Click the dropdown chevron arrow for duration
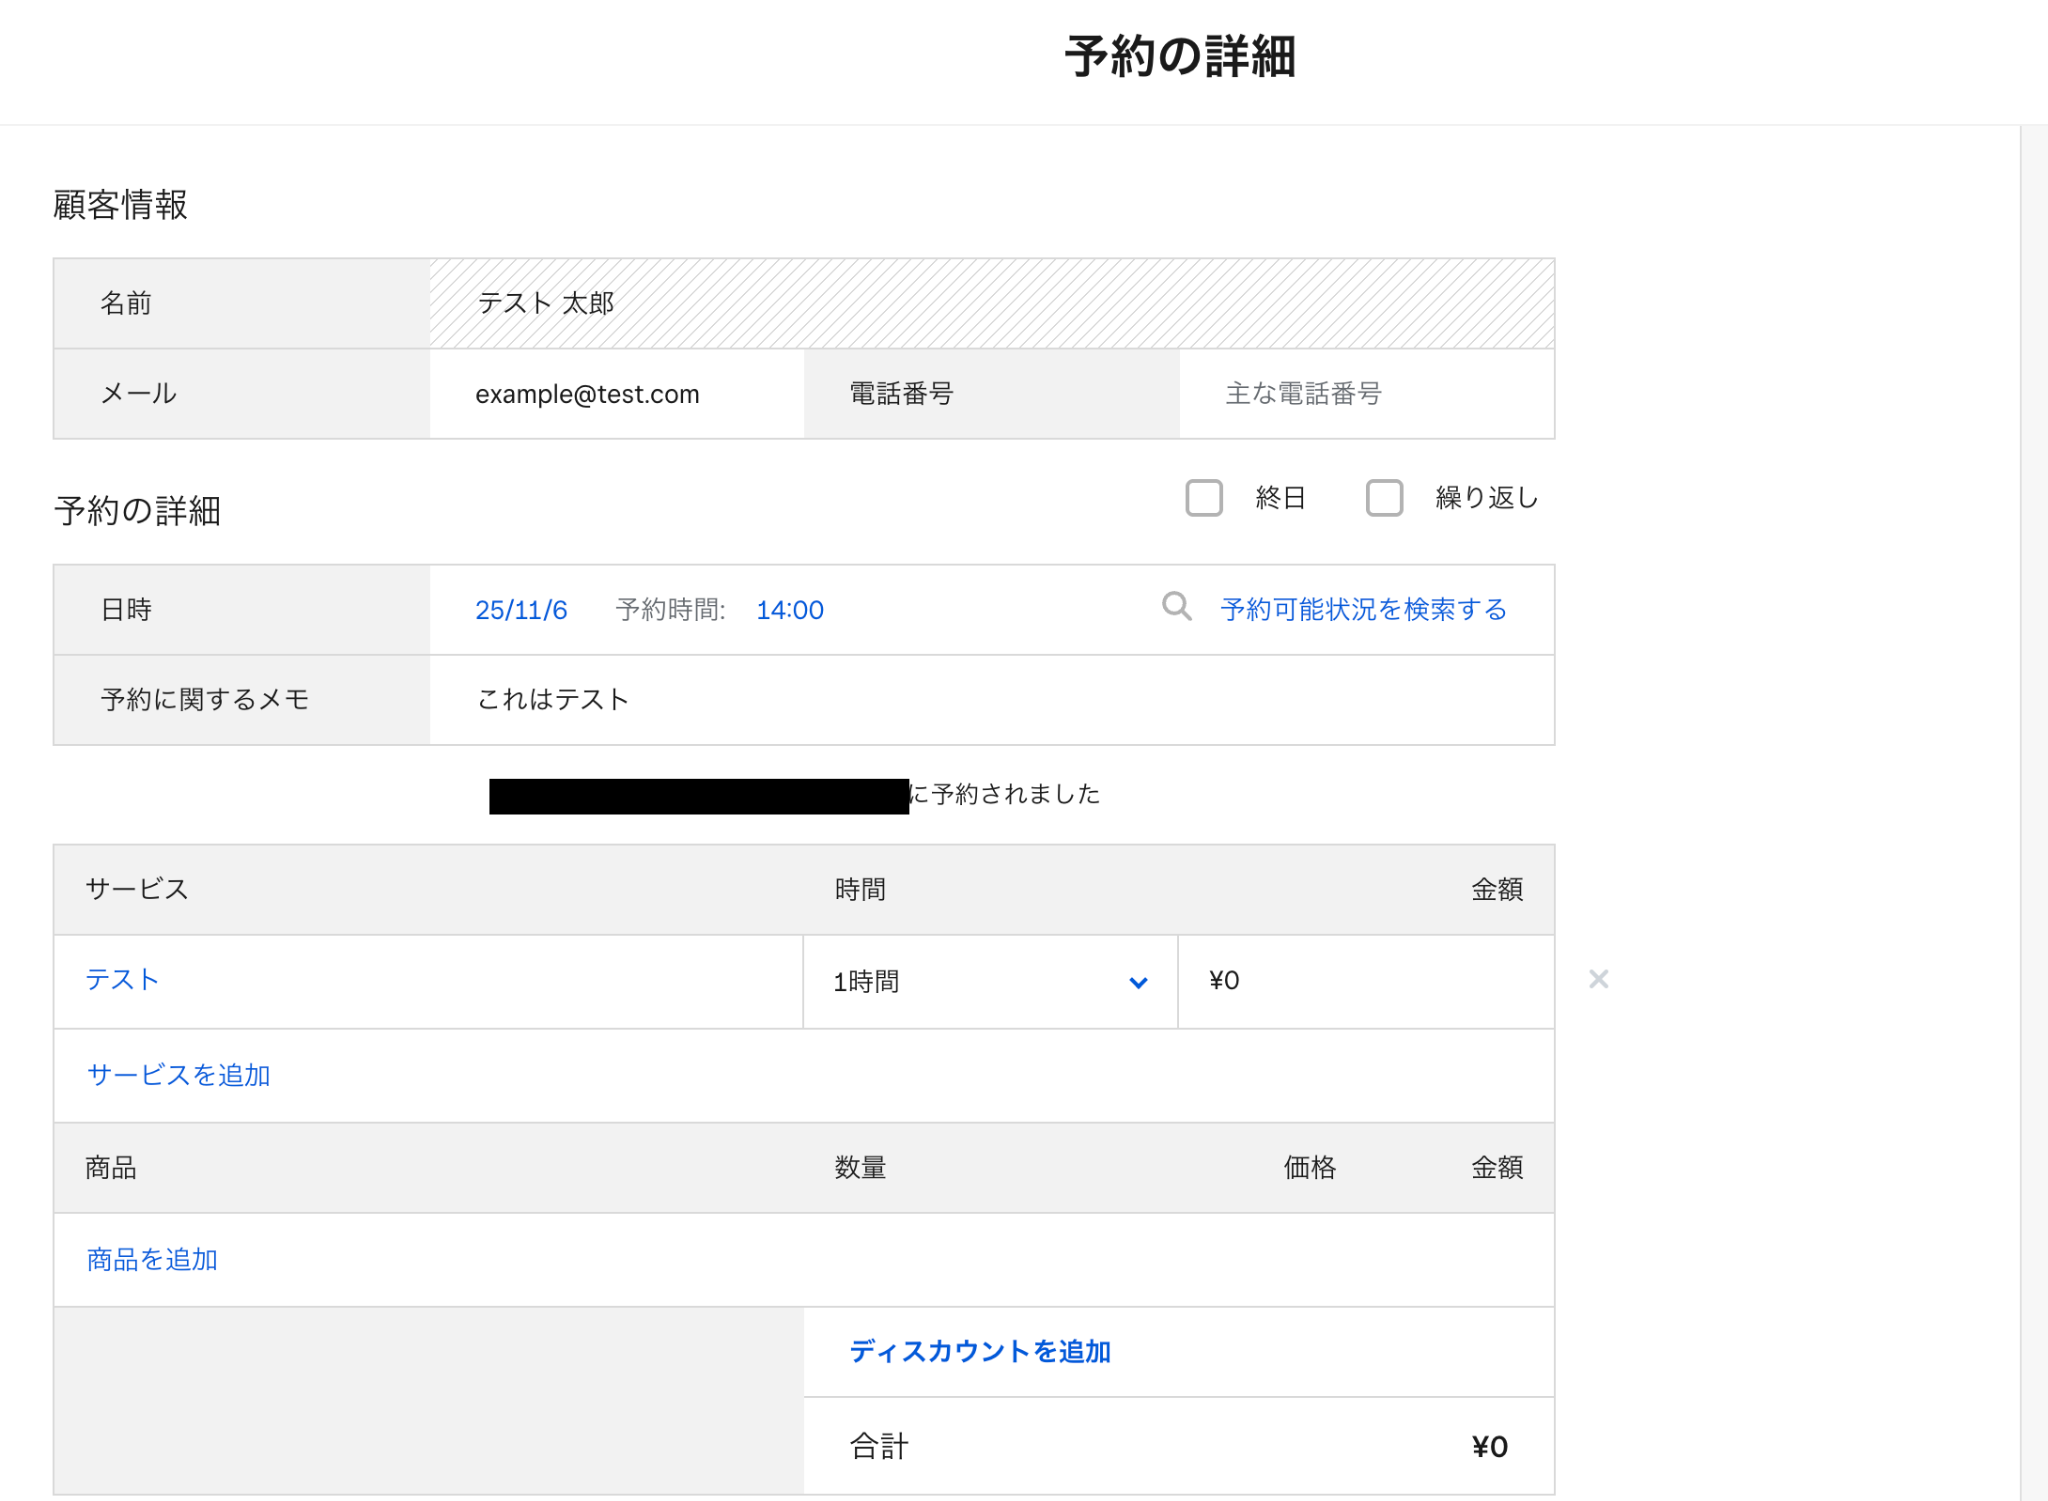Screen dimensions: 2048x1501 click(x=1138, y=982)
